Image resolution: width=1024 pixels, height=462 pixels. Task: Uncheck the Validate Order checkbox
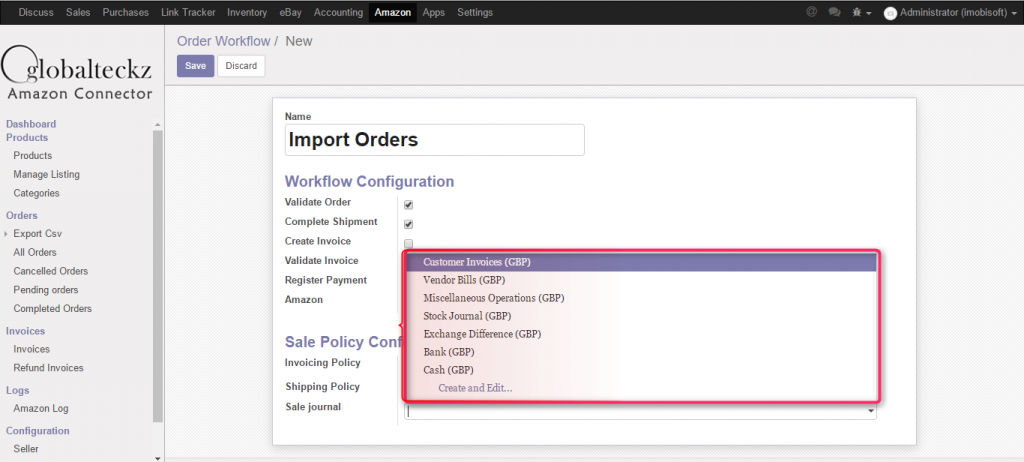[x=408, y=204]
